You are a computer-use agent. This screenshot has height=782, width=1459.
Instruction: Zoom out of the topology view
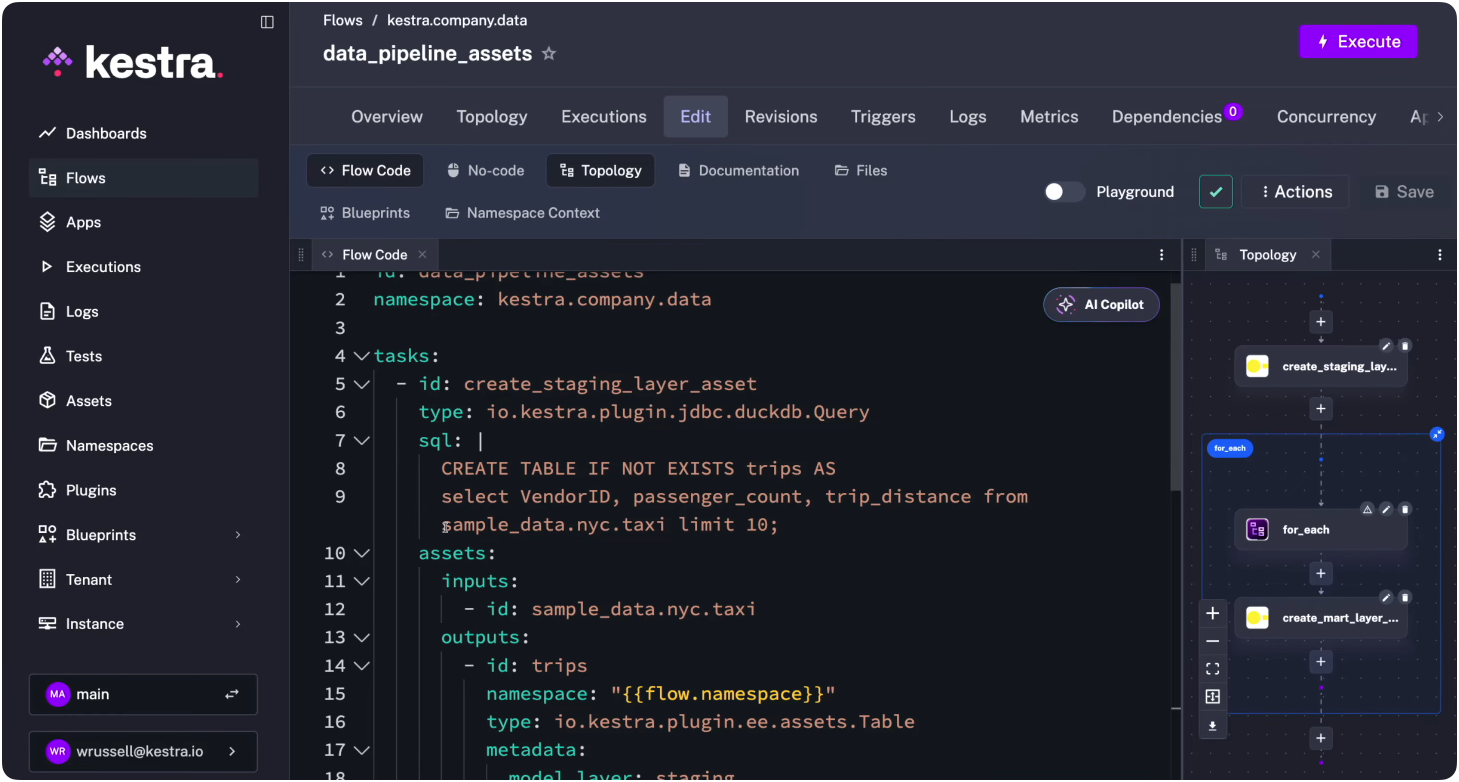tap(1212, 641)
